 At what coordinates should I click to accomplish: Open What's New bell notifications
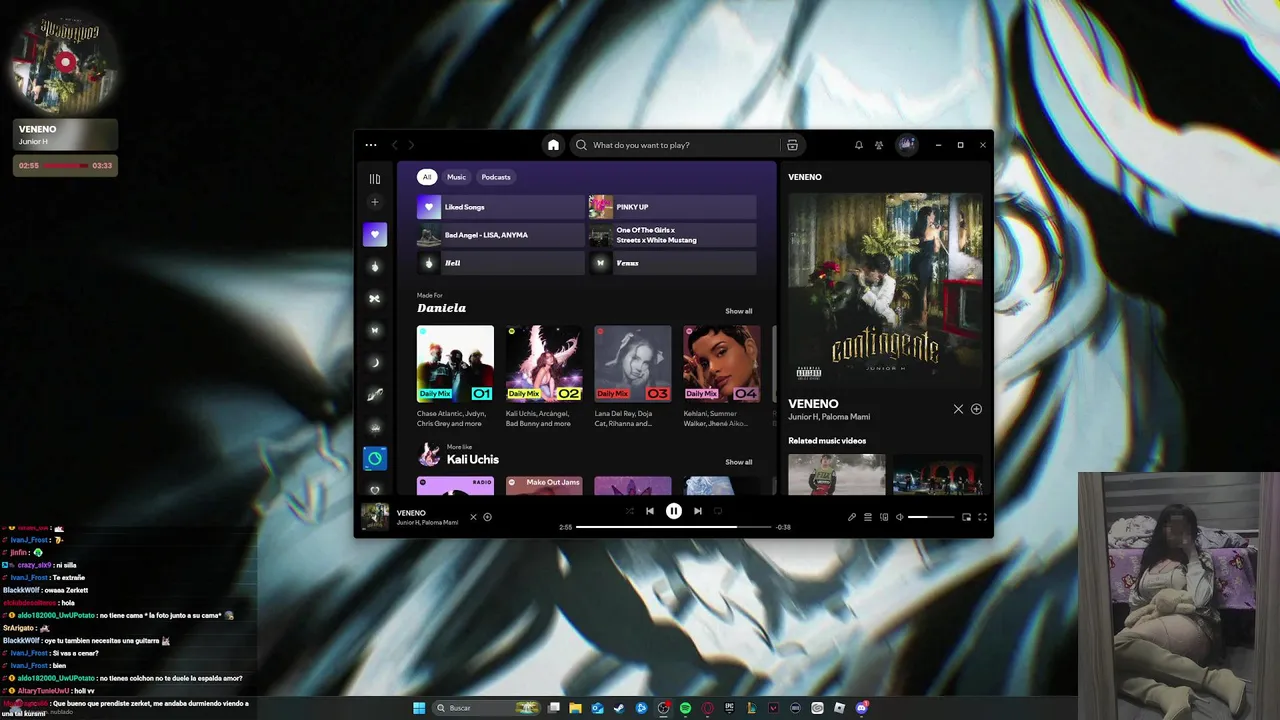coord(858,145)
